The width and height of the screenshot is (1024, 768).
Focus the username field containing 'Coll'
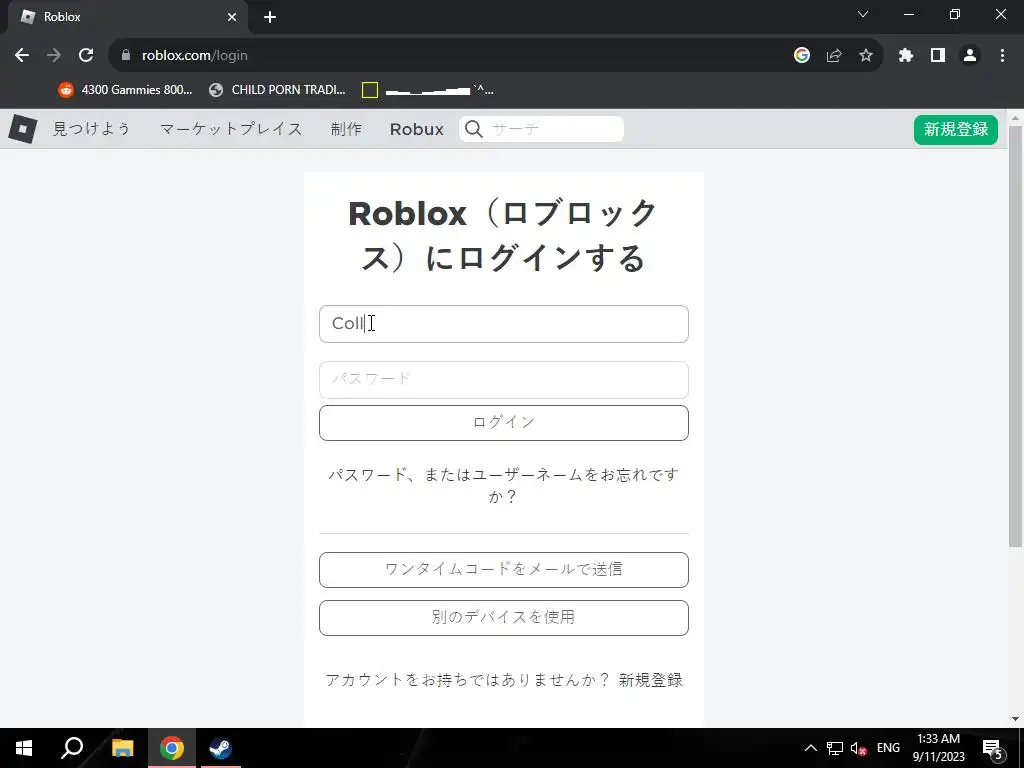(504, 324)
